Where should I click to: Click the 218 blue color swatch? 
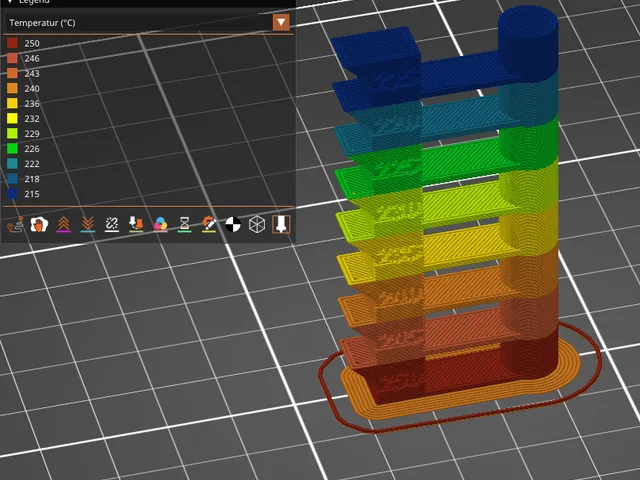click(12, 179)
